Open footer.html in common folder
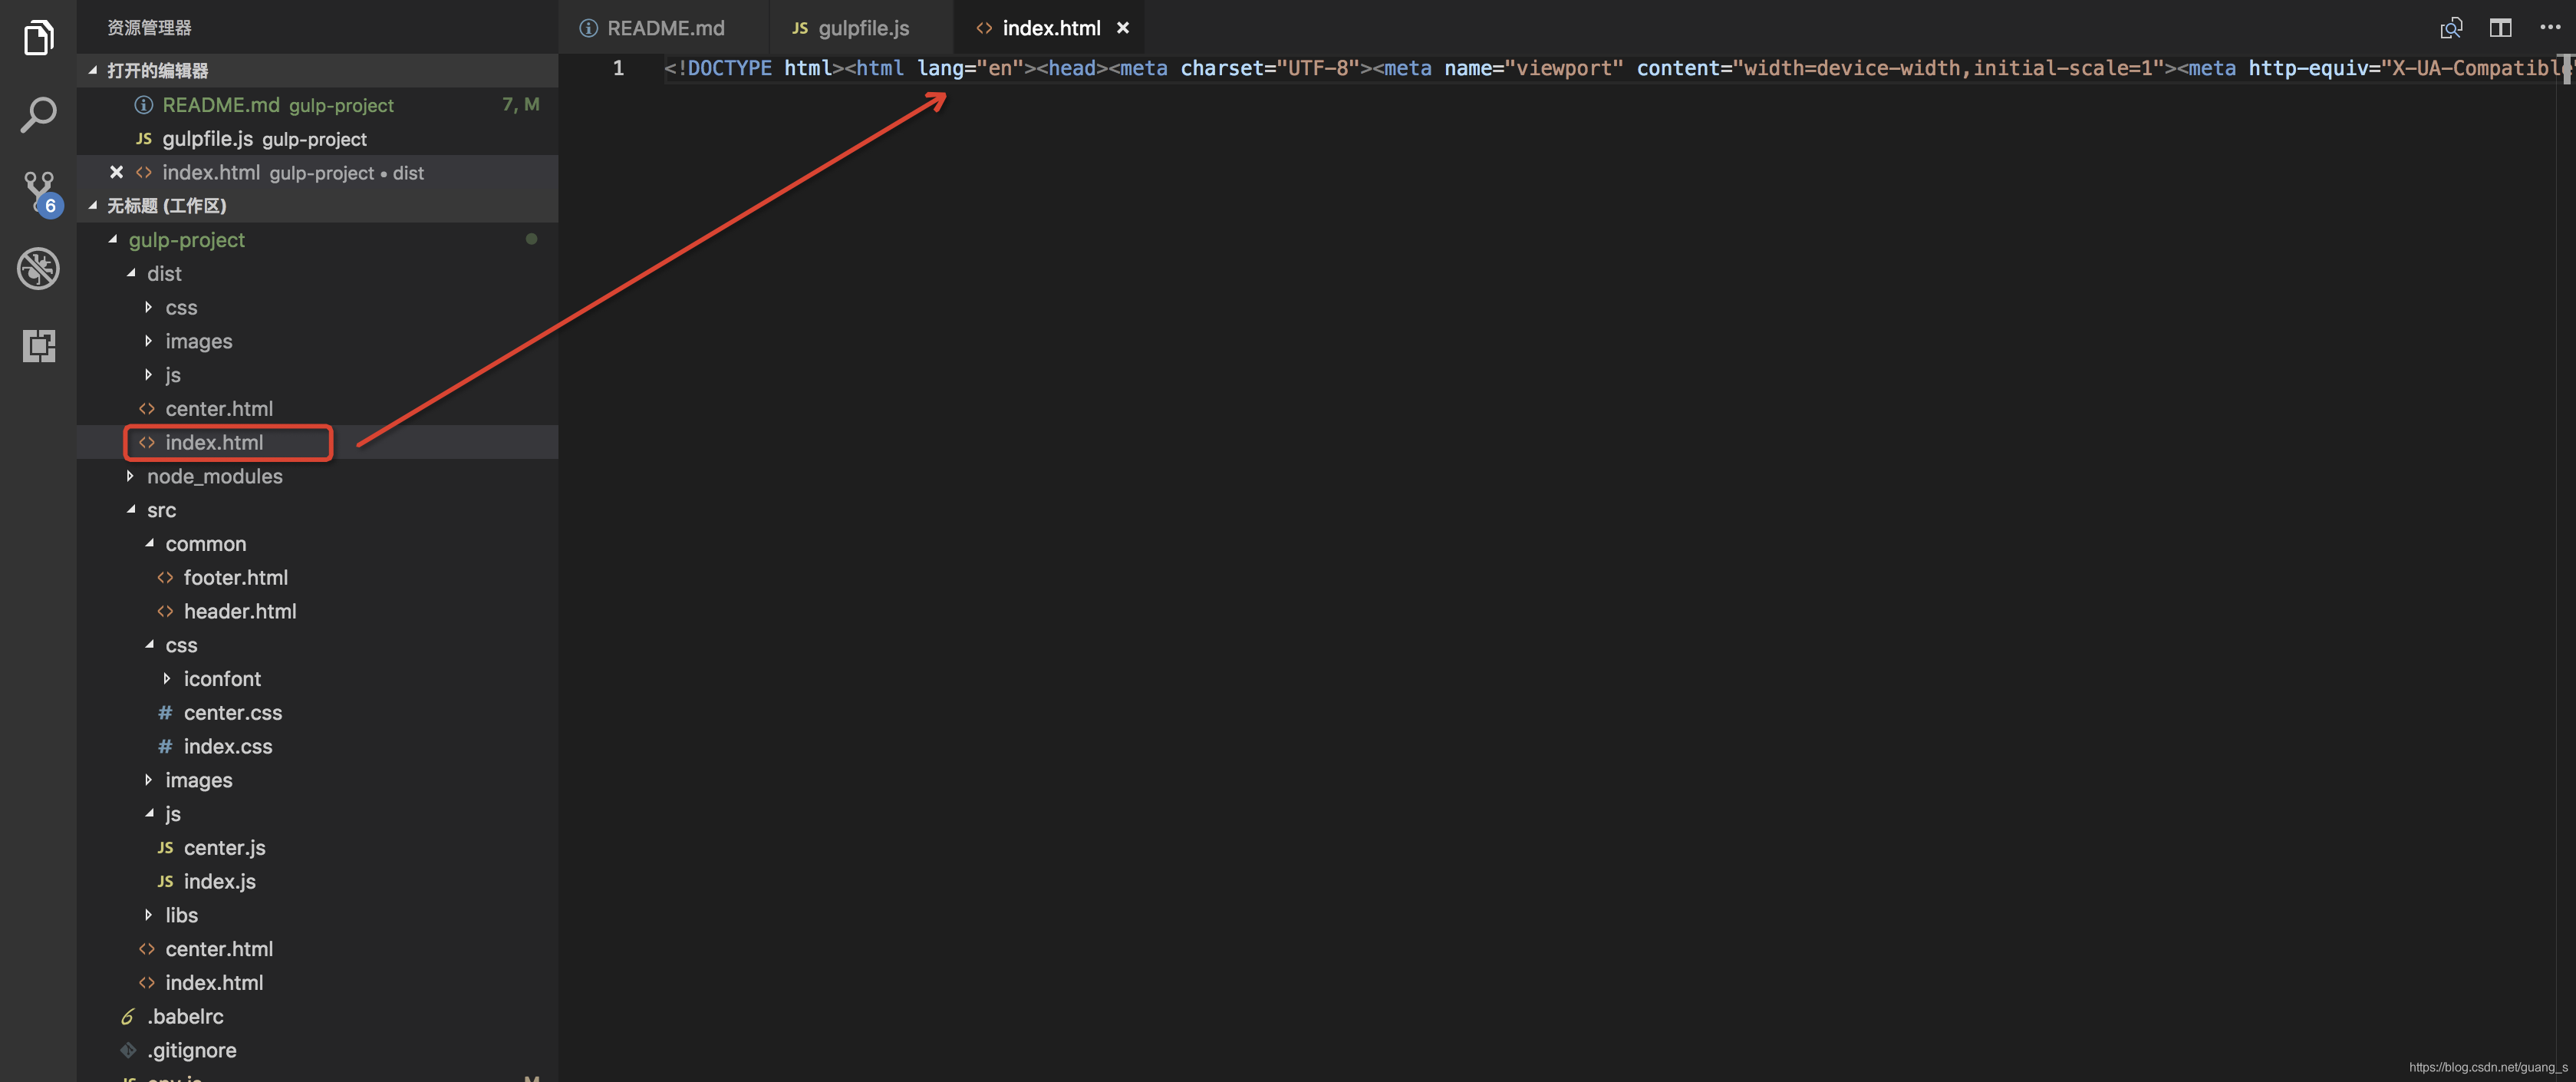The height and width of the screenshot is (1082, 2576). (317, 577)
